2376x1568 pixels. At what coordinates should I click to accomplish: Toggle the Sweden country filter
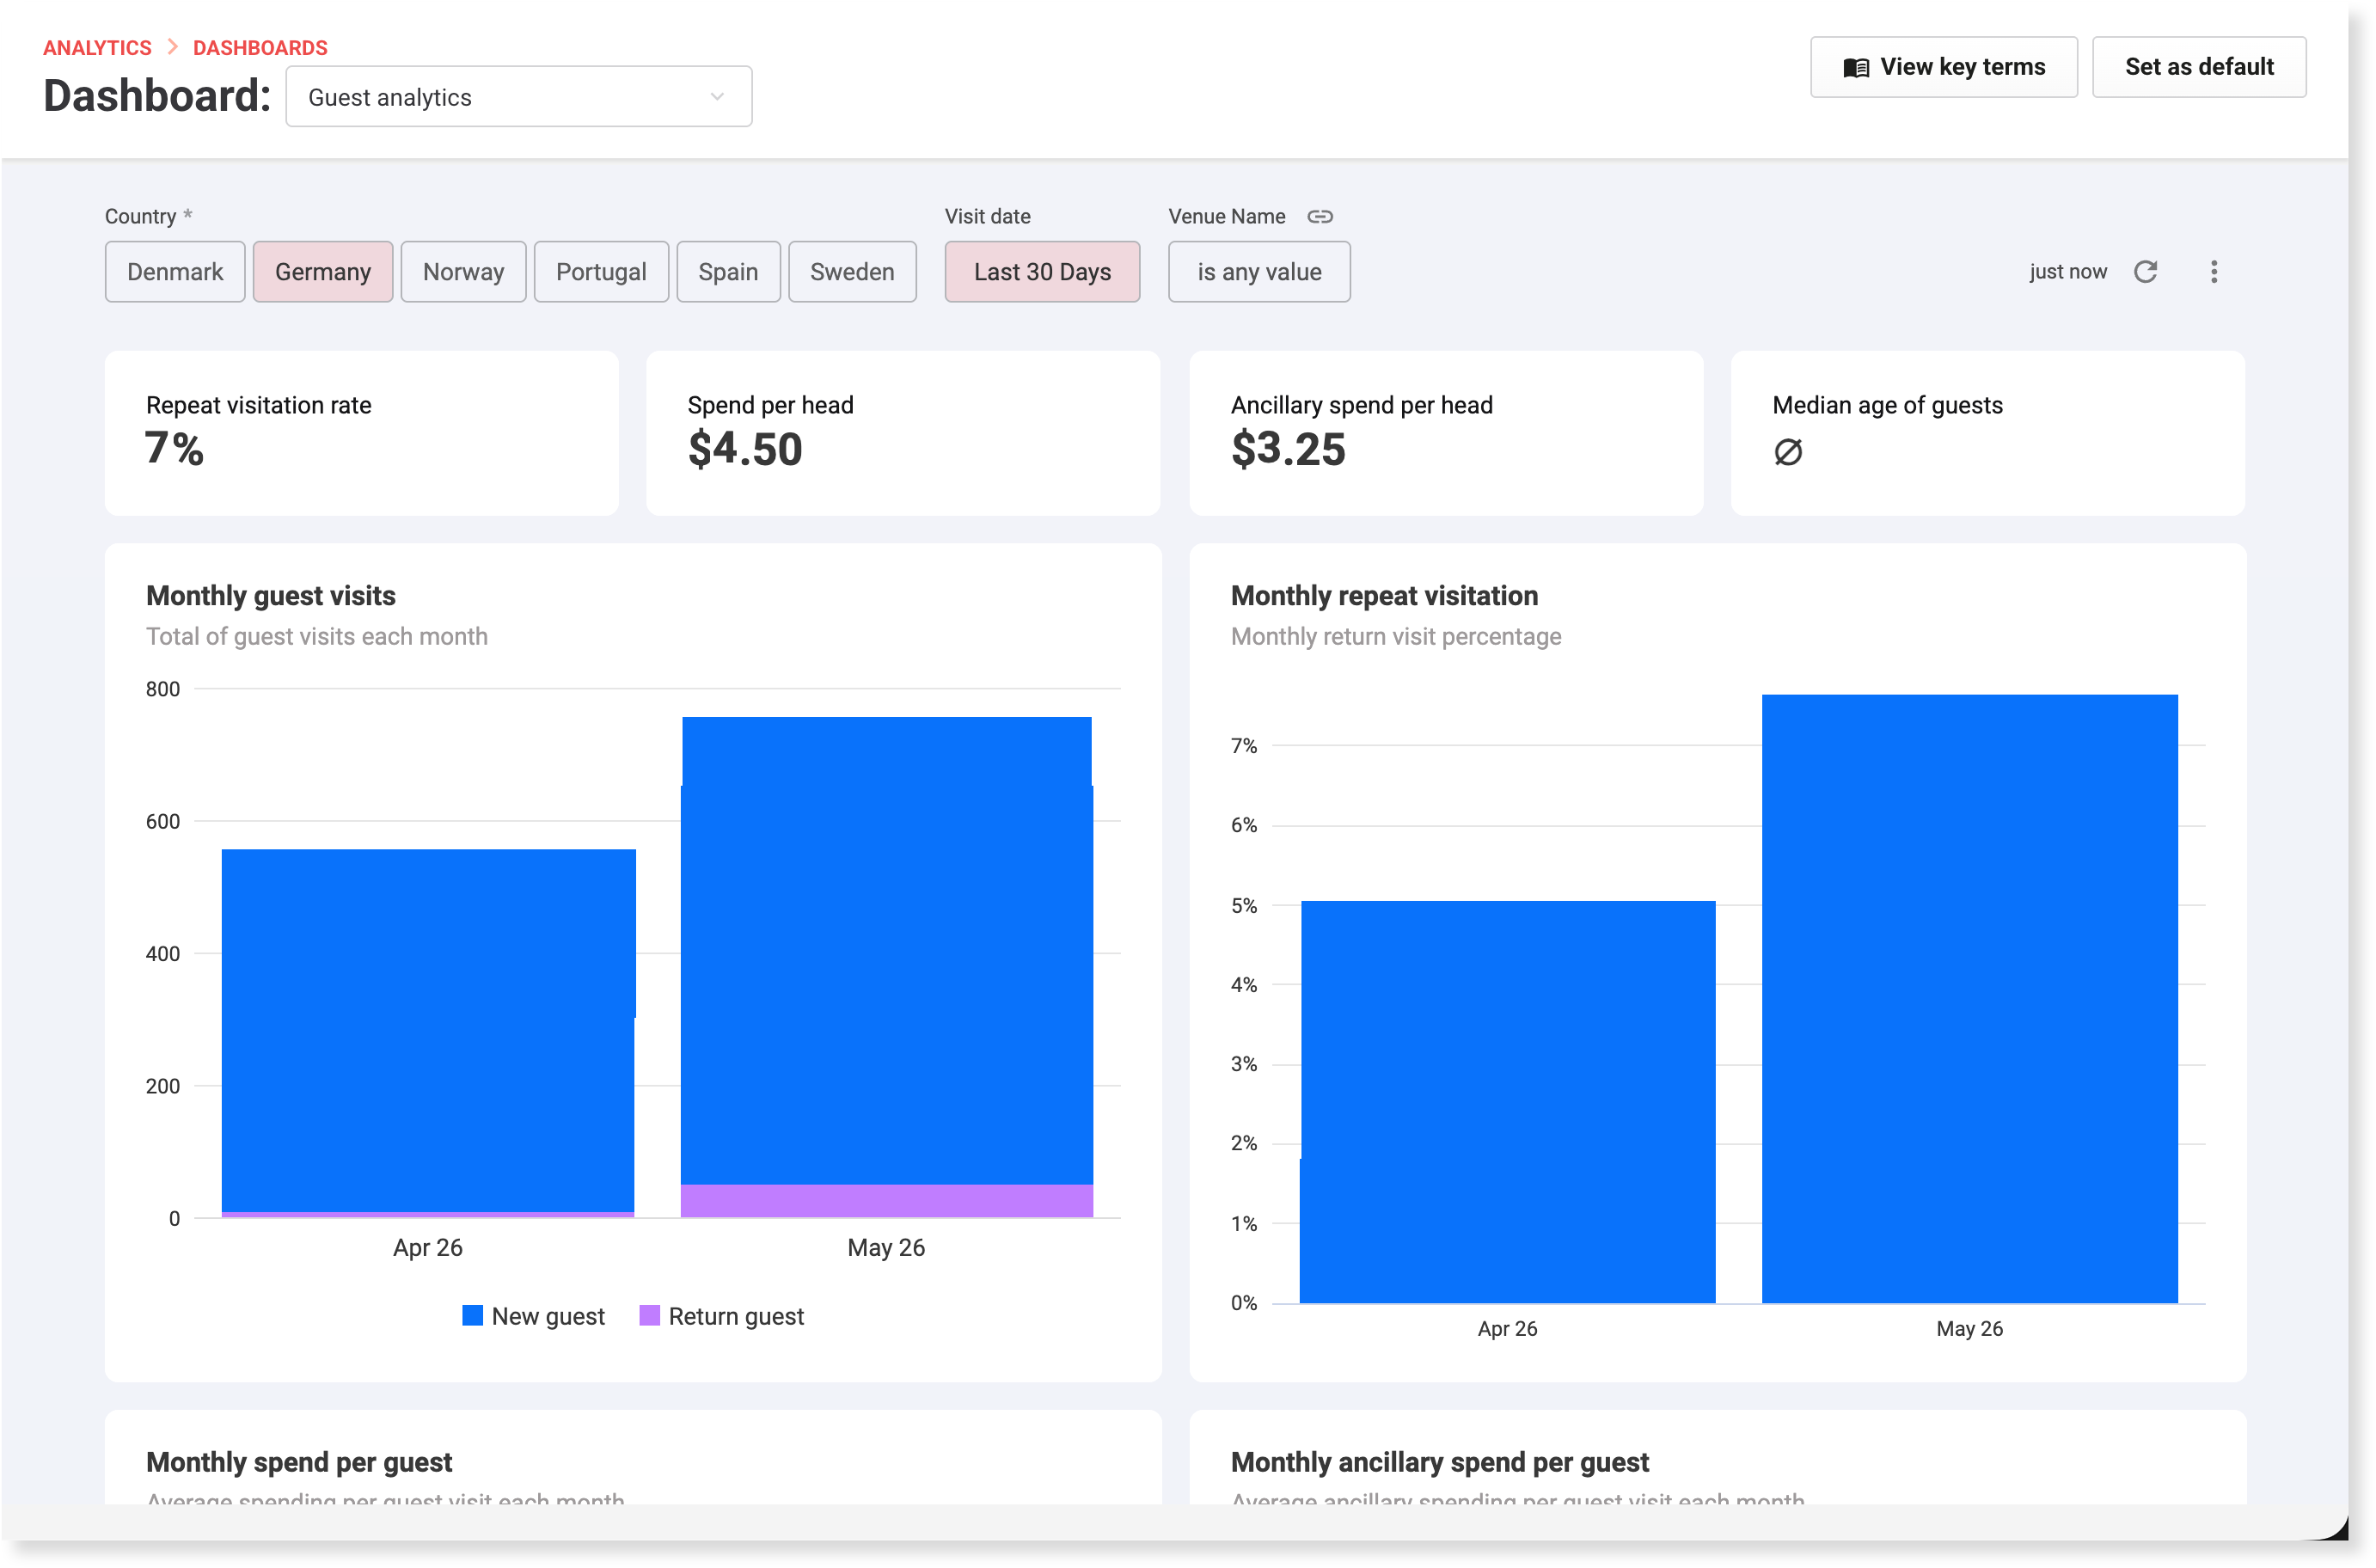[x=852, y=272]
